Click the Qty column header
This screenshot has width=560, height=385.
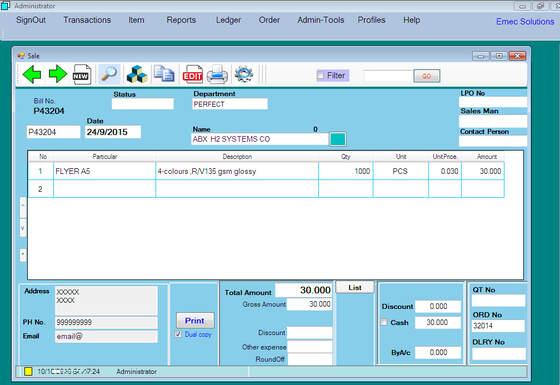[345, 156]
